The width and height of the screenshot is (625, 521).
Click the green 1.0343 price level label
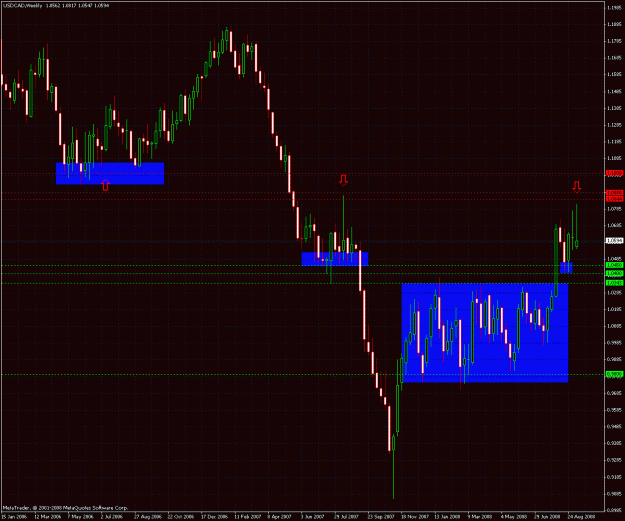point(614,283)
